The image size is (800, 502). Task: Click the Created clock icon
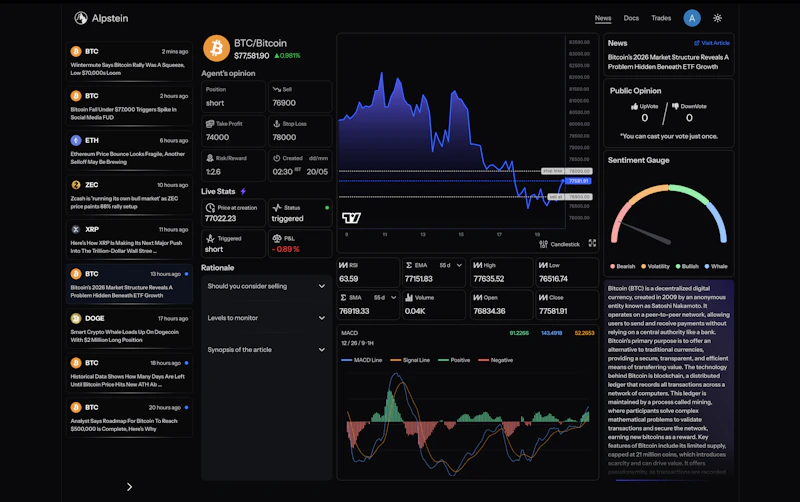277,158
